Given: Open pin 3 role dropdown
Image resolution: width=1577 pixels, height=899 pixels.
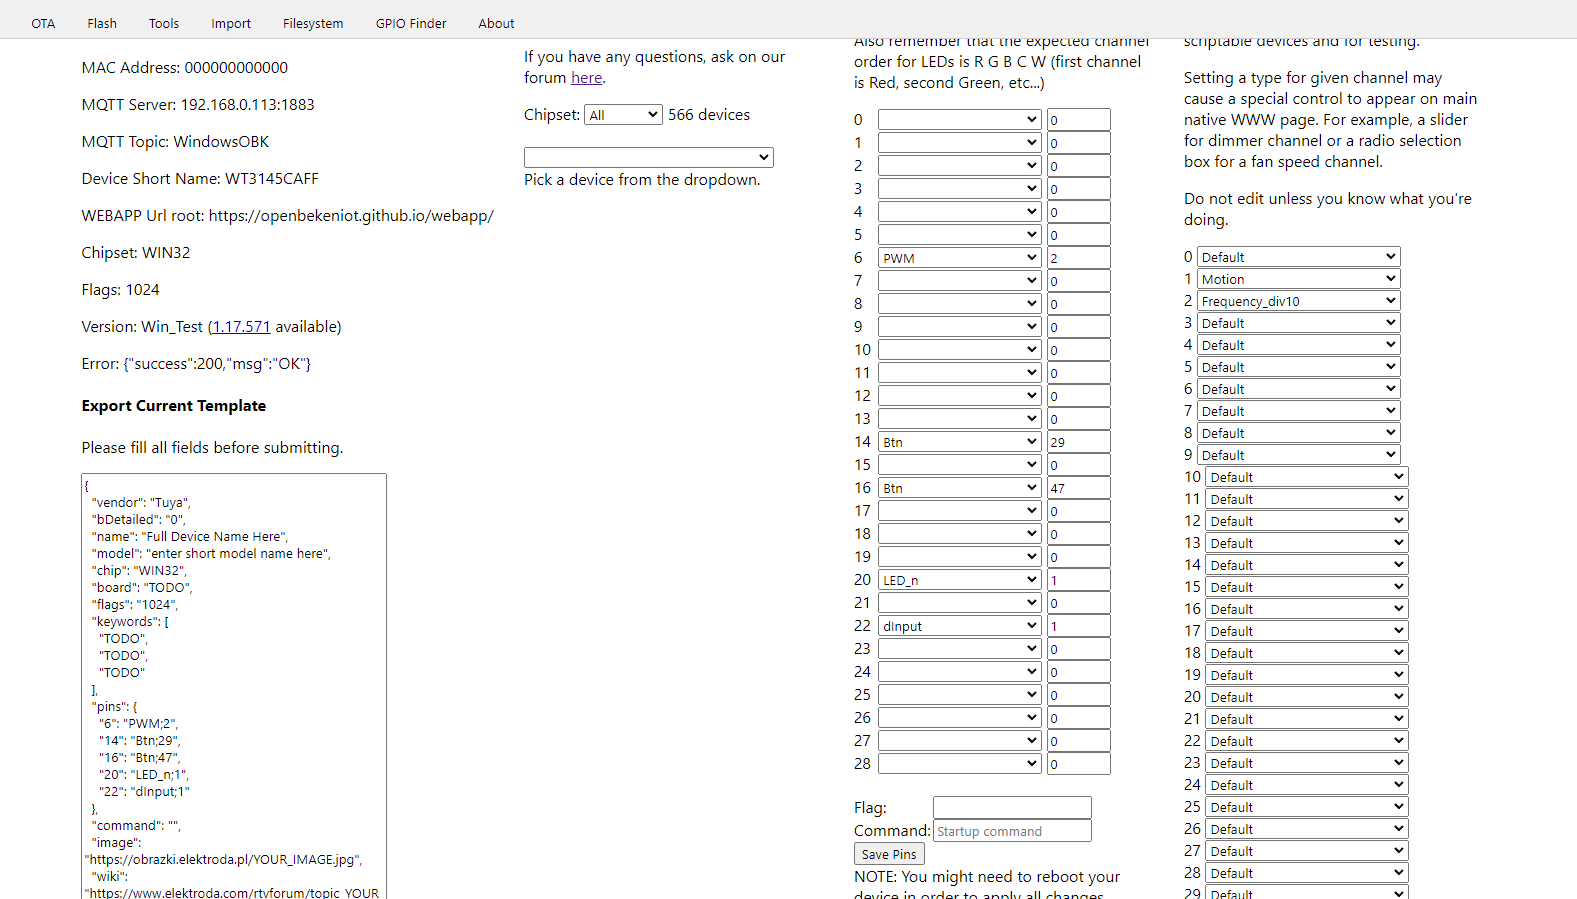Looking at the screenshot, I should point(960,189).
